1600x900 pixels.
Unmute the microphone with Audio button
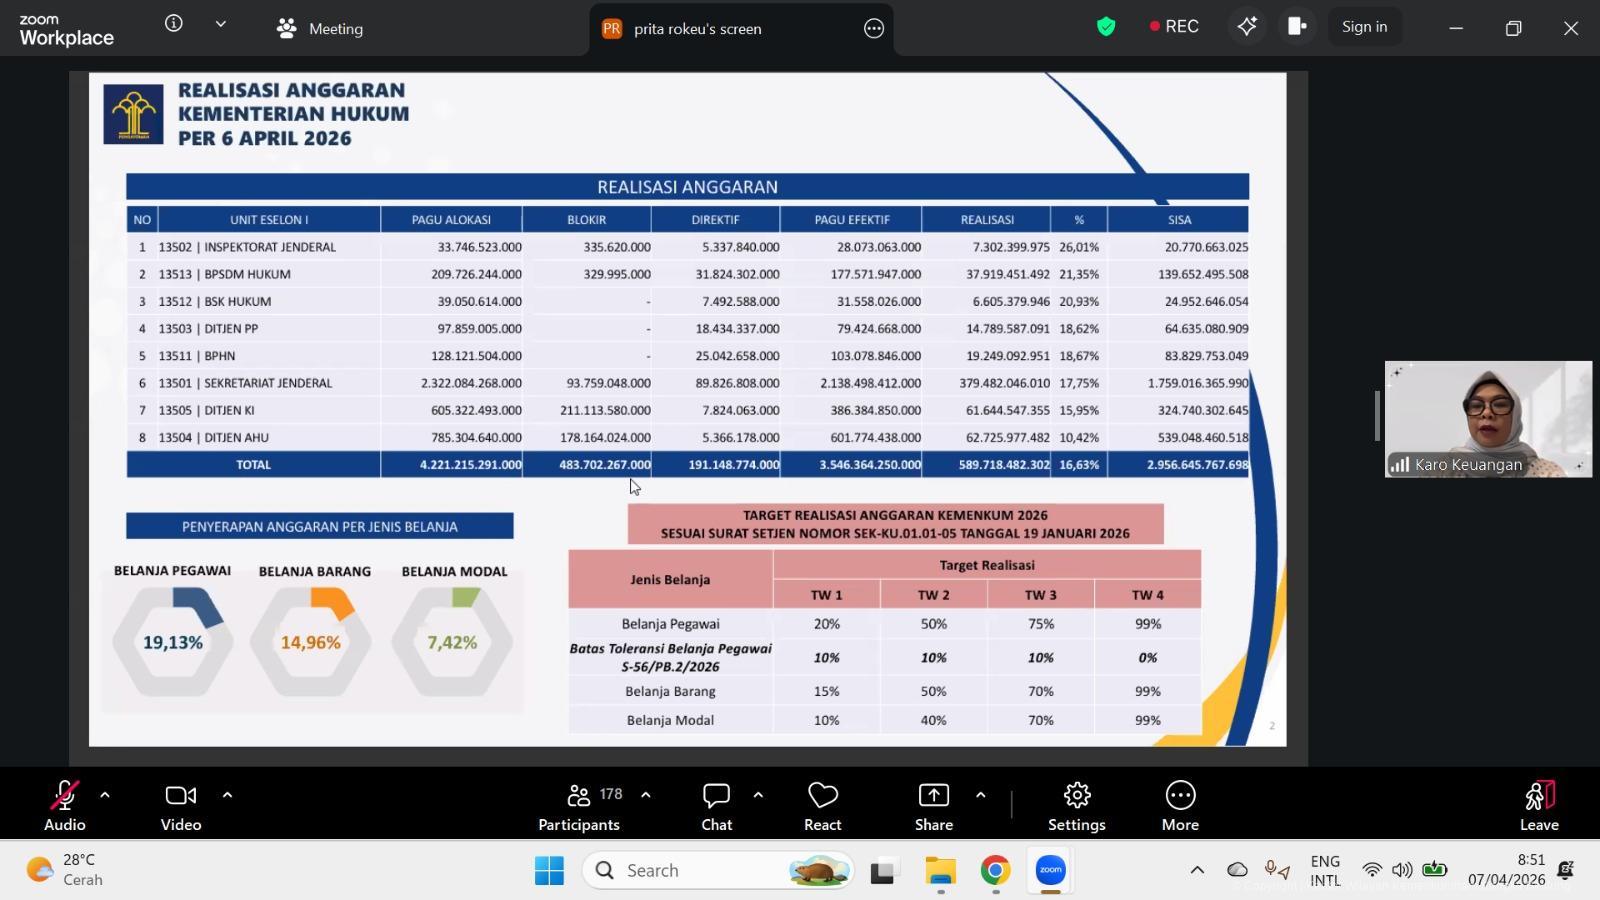coord(64,806)
